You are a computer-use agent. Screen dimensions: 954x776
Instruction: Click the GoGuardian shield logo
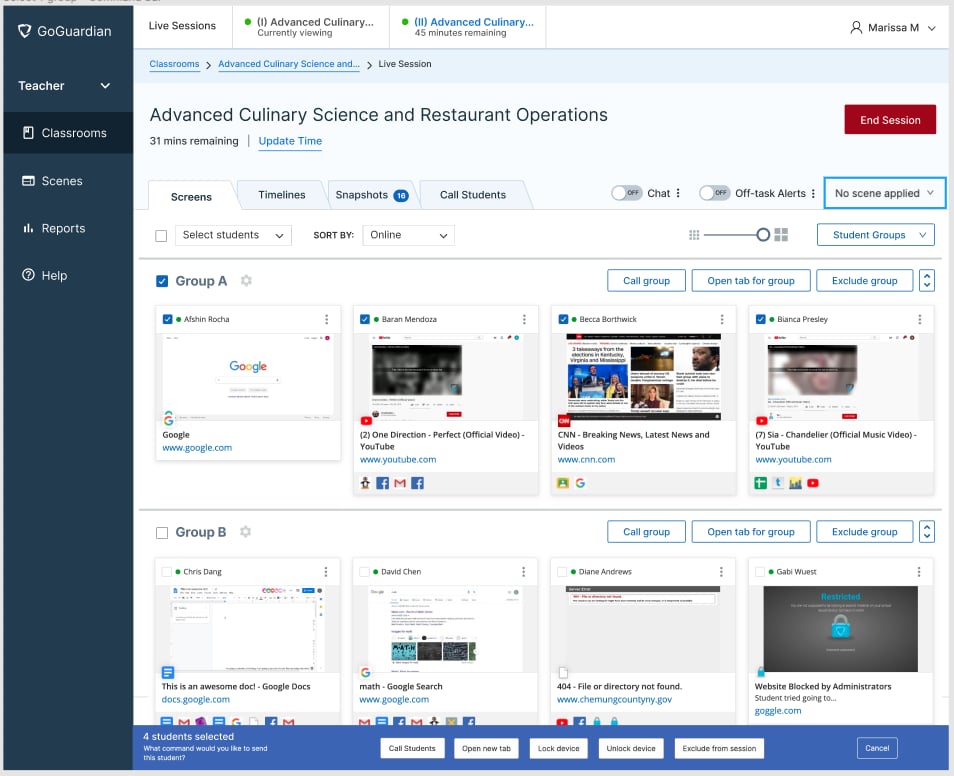(x=24, y=31)
